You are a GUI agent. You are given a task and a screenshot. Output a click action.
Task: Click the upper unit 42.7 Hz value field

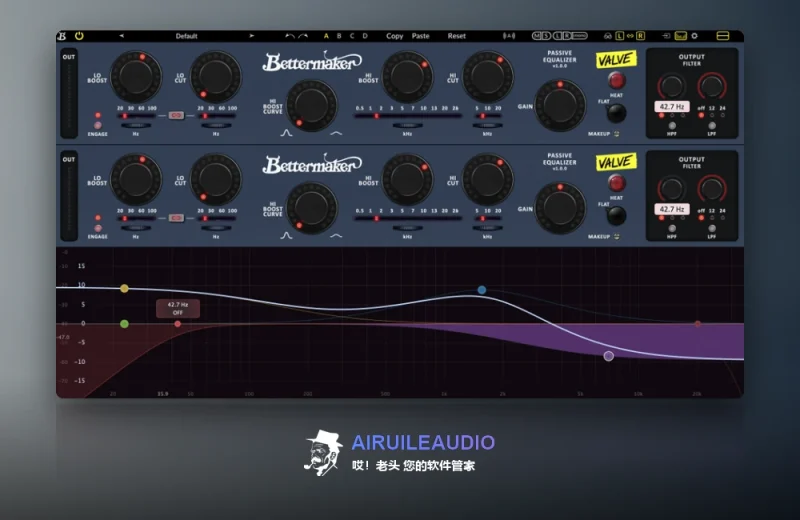[672, 107]
